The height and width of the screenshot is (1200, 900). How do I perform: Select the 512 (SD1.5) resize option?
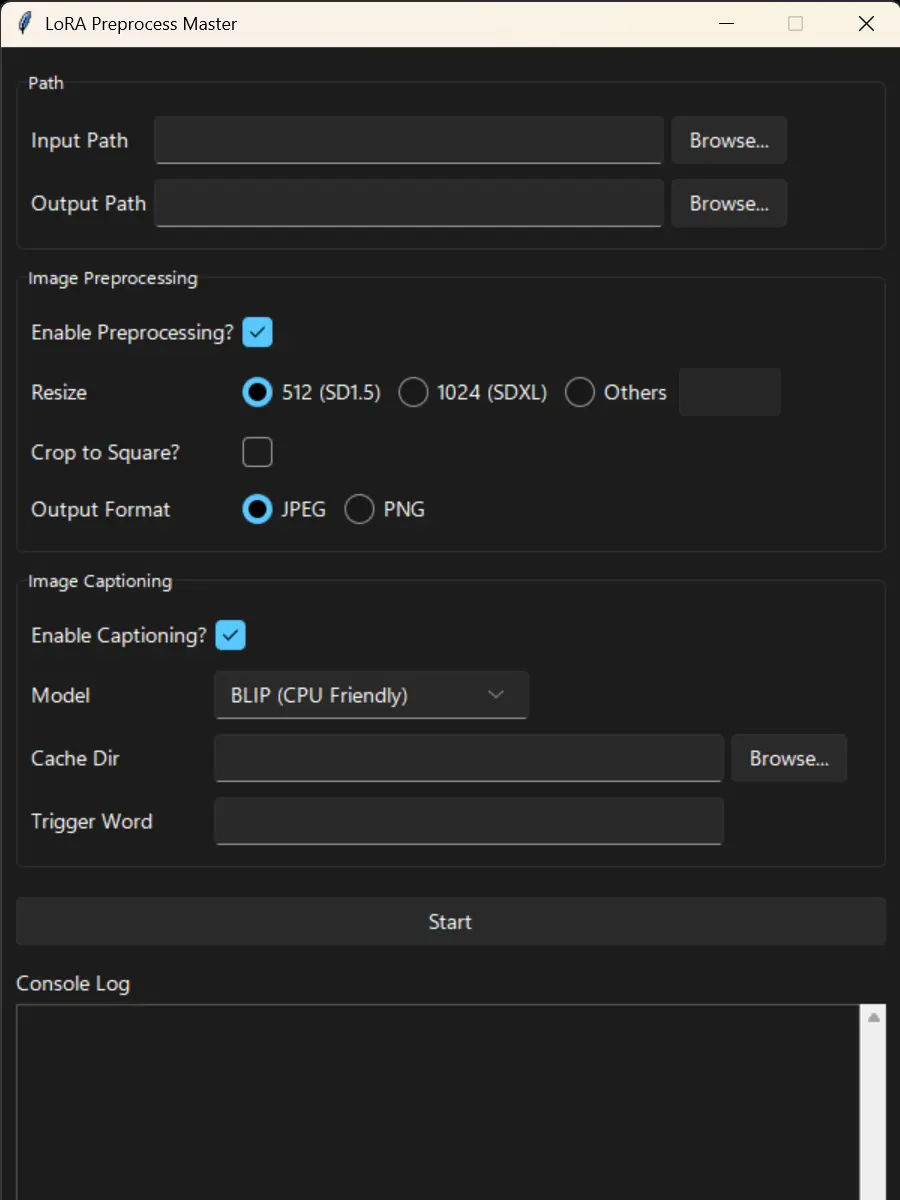click(x=256, y=392)
